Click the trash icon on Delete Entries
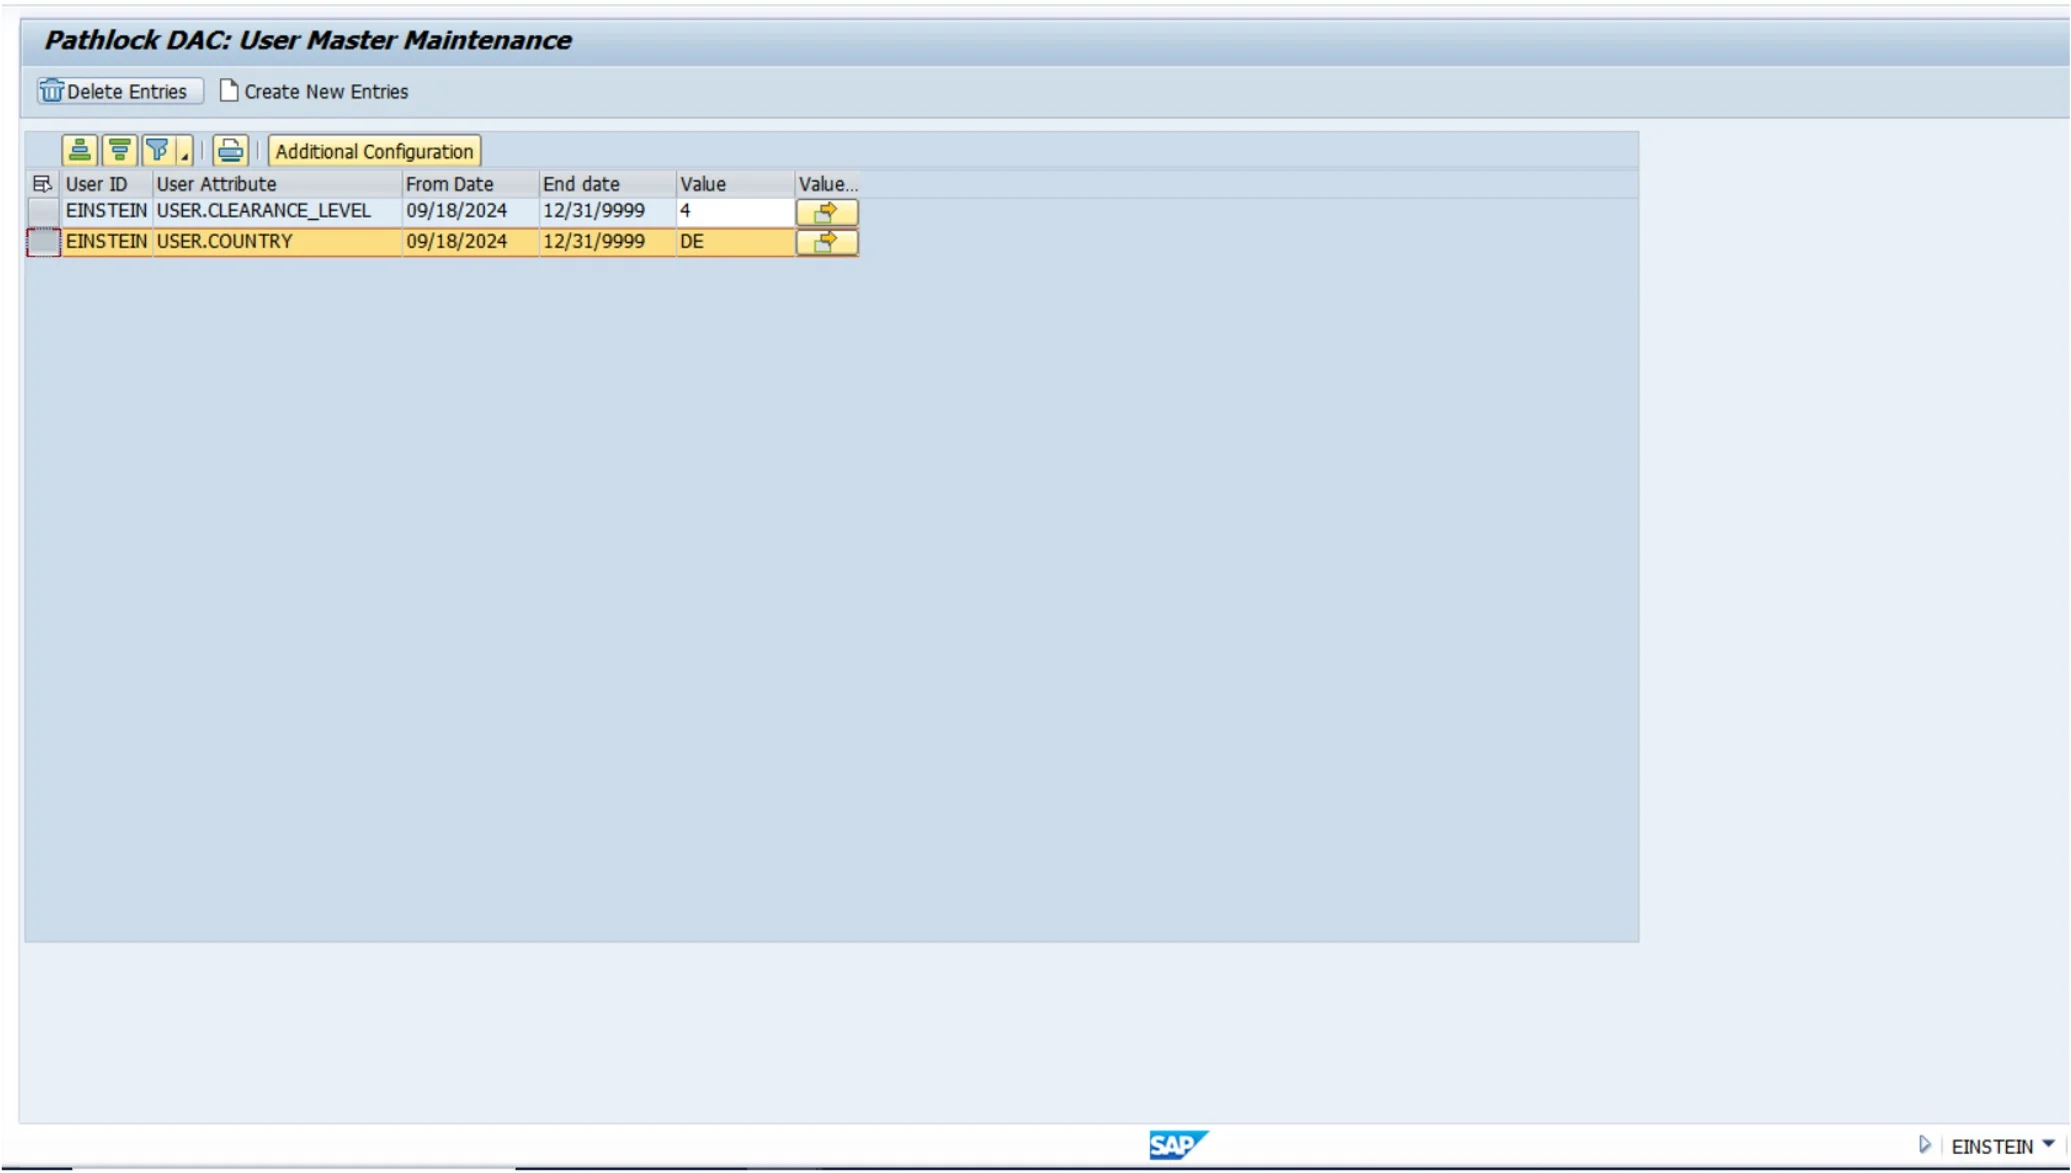Image resolution: width=2071 pixels, height=1173 pixels. click(51, 91)
